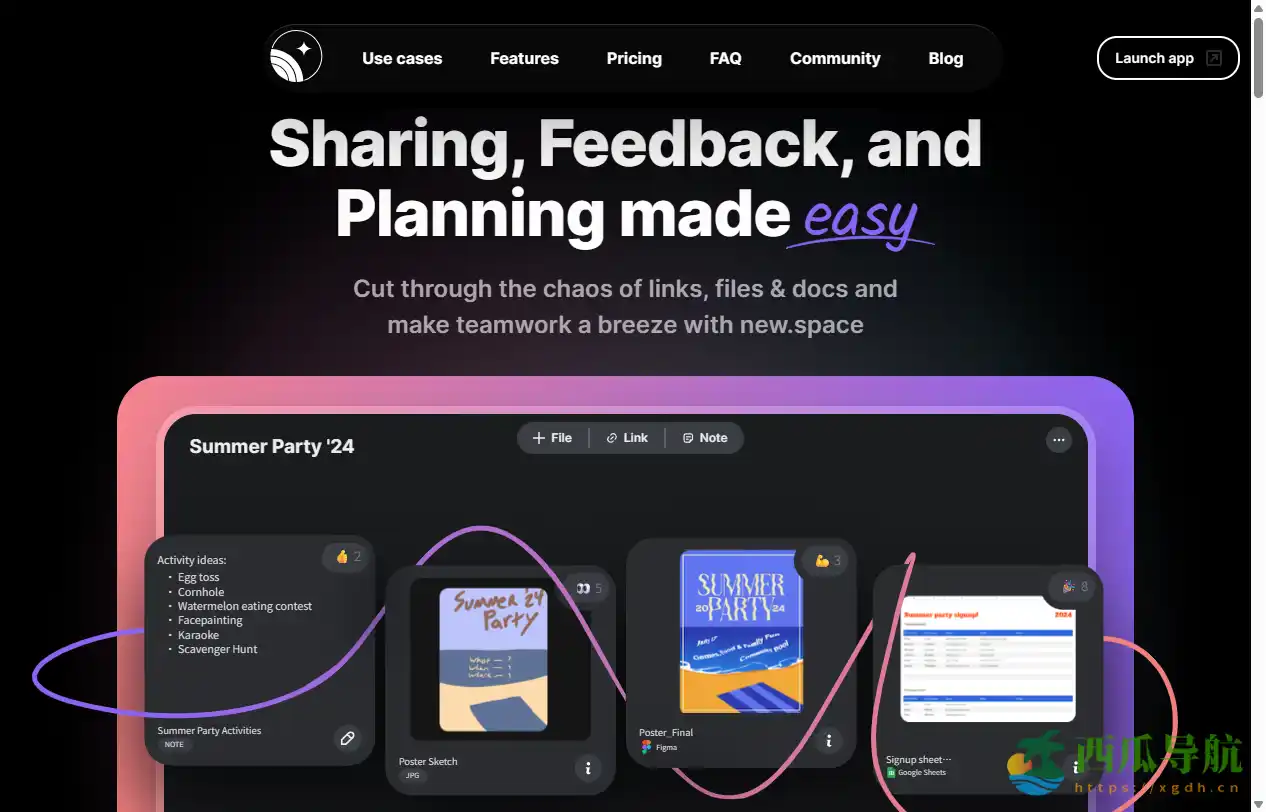Image resolution: width=1266 pixels, height=812 pixels.
Task: Add a new File to the board
Action: [553, 438]
